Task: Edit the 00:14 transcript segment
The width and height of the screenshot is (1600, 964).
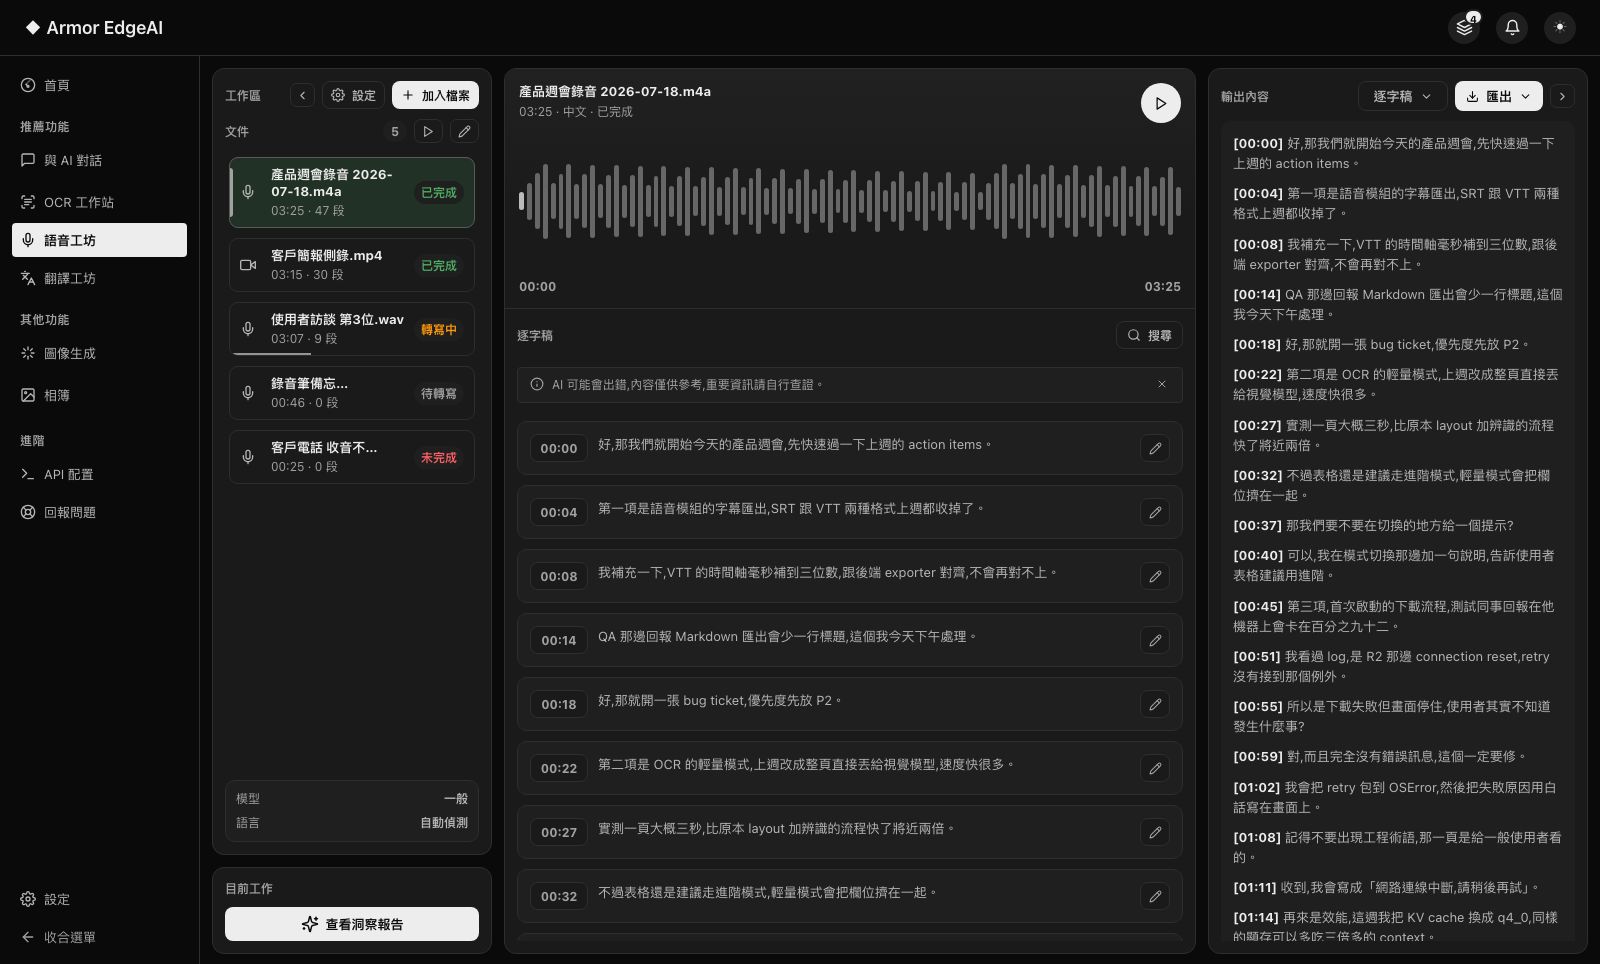Action: click(1155, 640)
